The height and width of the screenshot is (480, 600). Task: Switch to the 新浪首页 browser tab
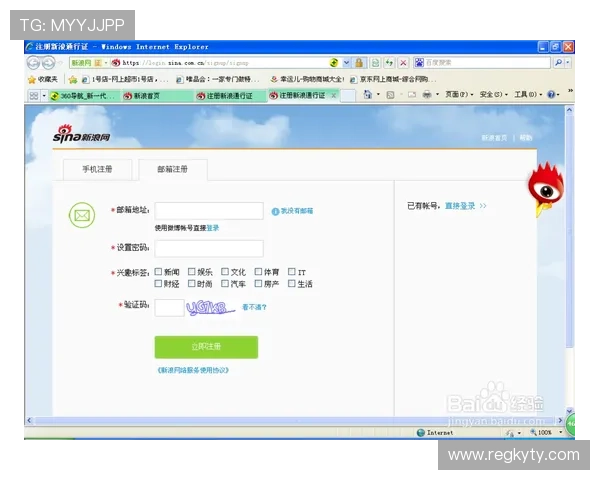[155, 96]
